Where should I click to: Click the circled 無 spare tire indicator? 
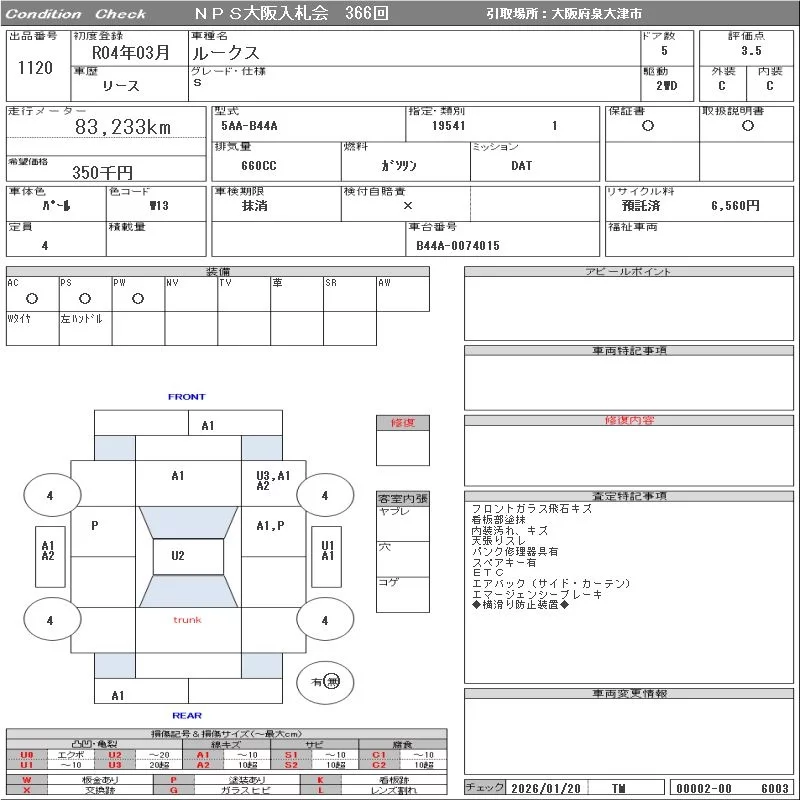[332, 682]
